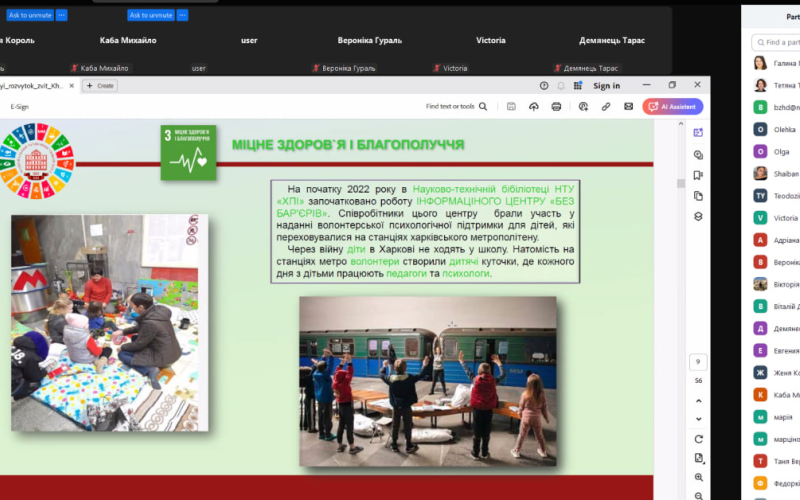The width and height of the screenshot is (800, 500).
Task: Open the generative summary panel icon
Action: tap(698, 133)
